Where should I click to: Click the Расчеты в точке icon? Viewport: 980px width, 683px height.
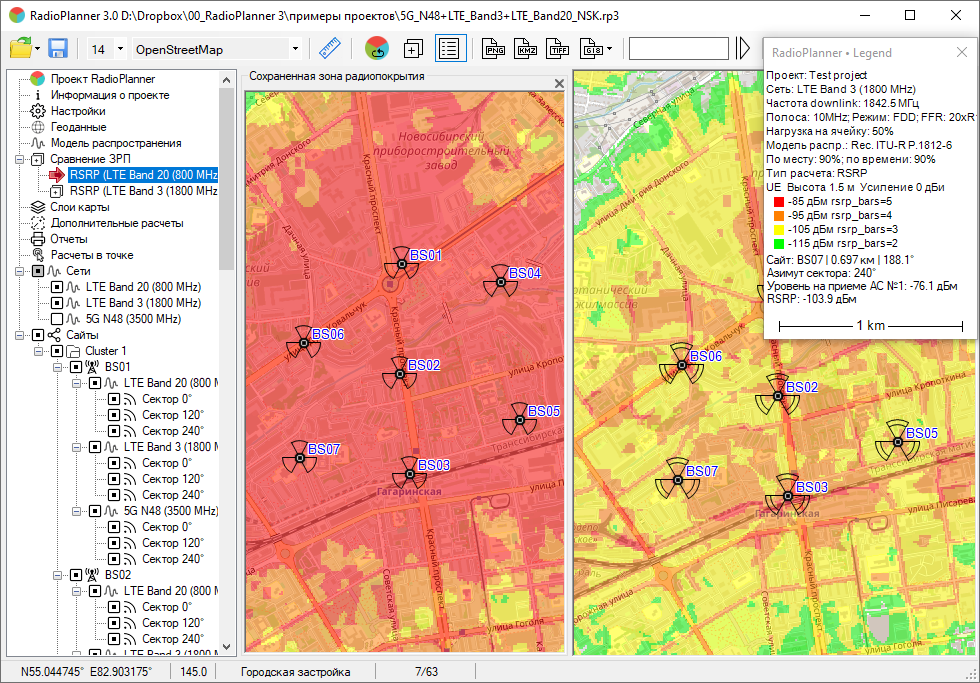tap(38, 255)
